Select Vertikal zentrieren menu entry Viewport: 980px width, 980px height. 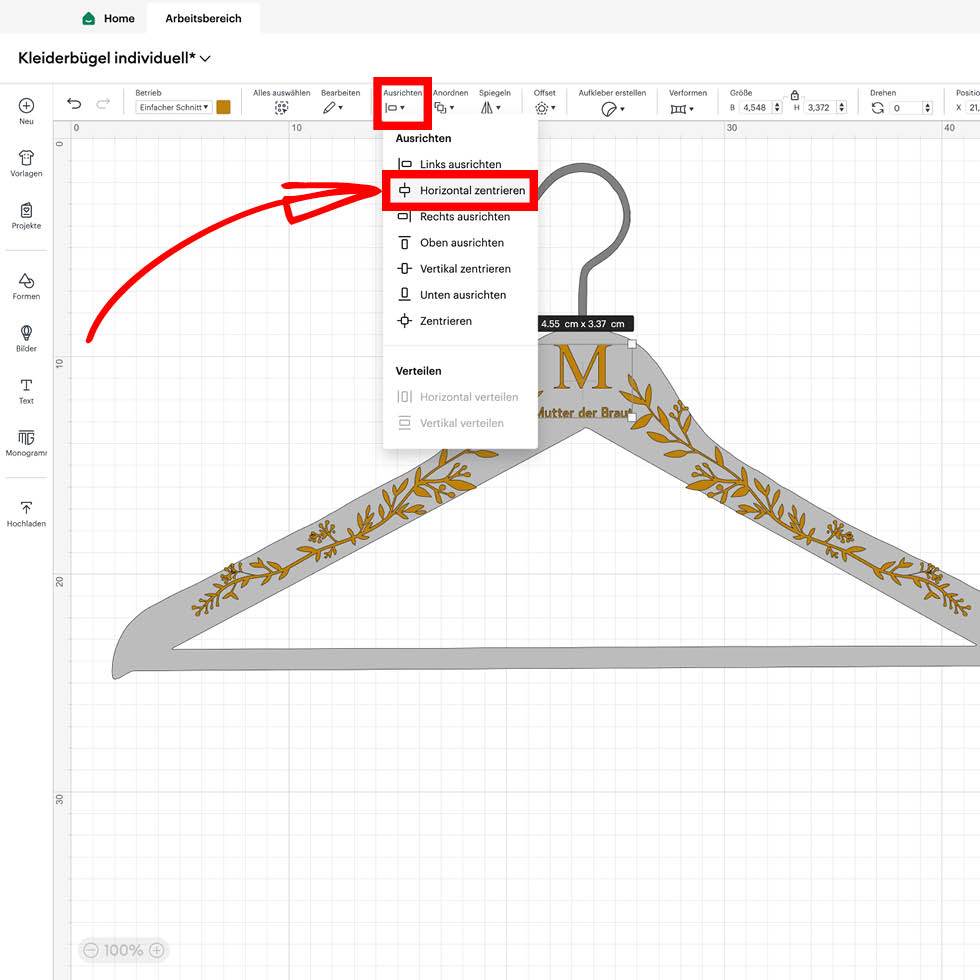[x=464, y=269]
